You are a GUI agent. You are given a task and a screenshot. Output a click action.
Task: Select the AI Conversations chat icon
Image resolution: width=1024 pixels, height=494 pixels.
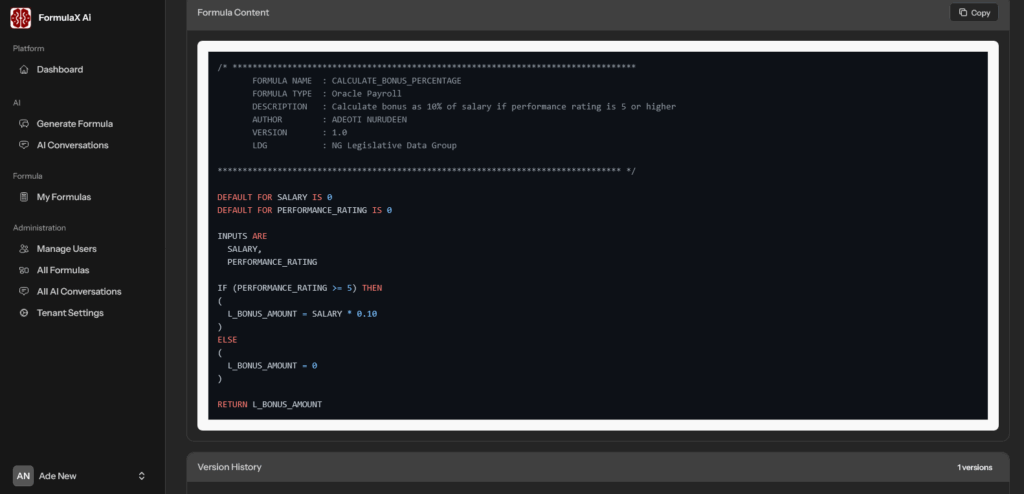point(24,145)
